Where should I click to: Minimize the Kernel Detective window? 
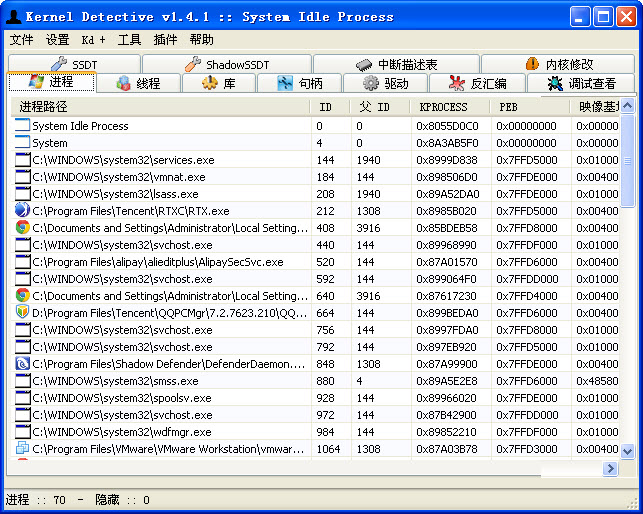click(x=580, y=17)
